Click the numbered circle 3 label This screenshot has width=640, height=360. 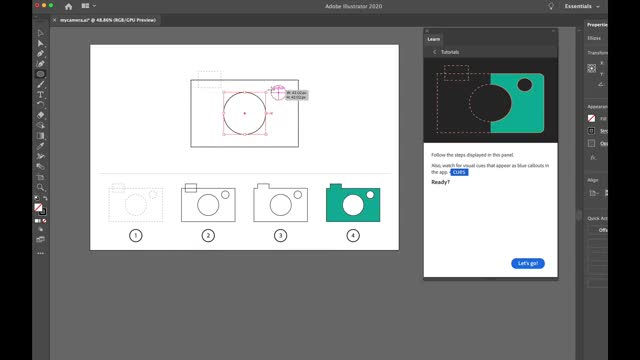coord(280,236)
